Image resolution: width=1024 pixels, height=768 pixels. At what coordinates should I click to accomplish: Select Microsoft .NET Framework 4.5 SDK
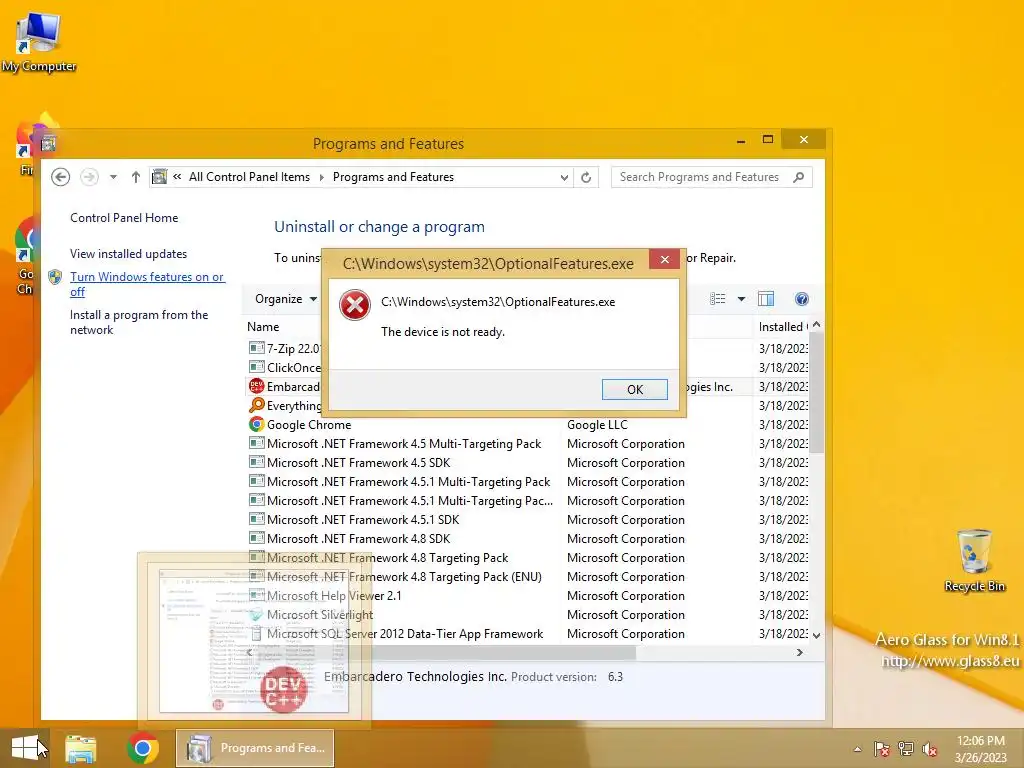pyautogui.click(x=359, y=462)
